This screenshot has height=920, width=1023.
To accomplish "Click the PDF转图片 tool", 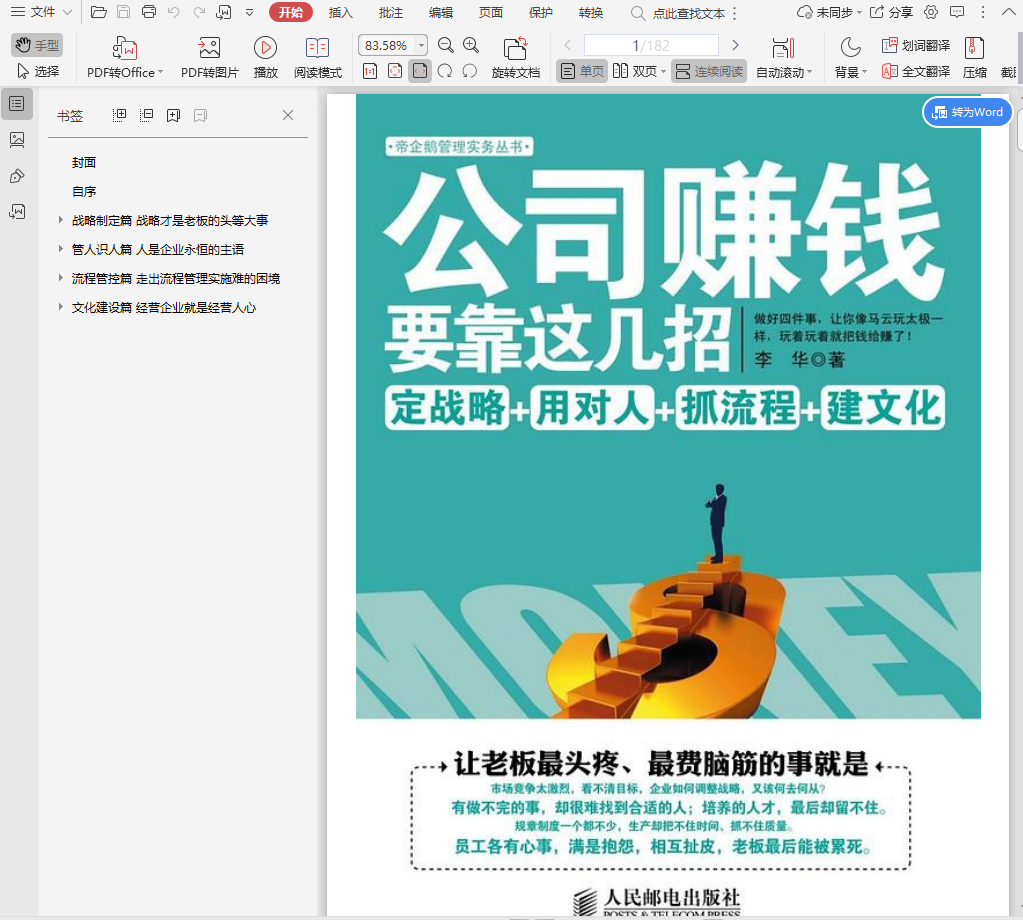I will (x=209, y=57).
